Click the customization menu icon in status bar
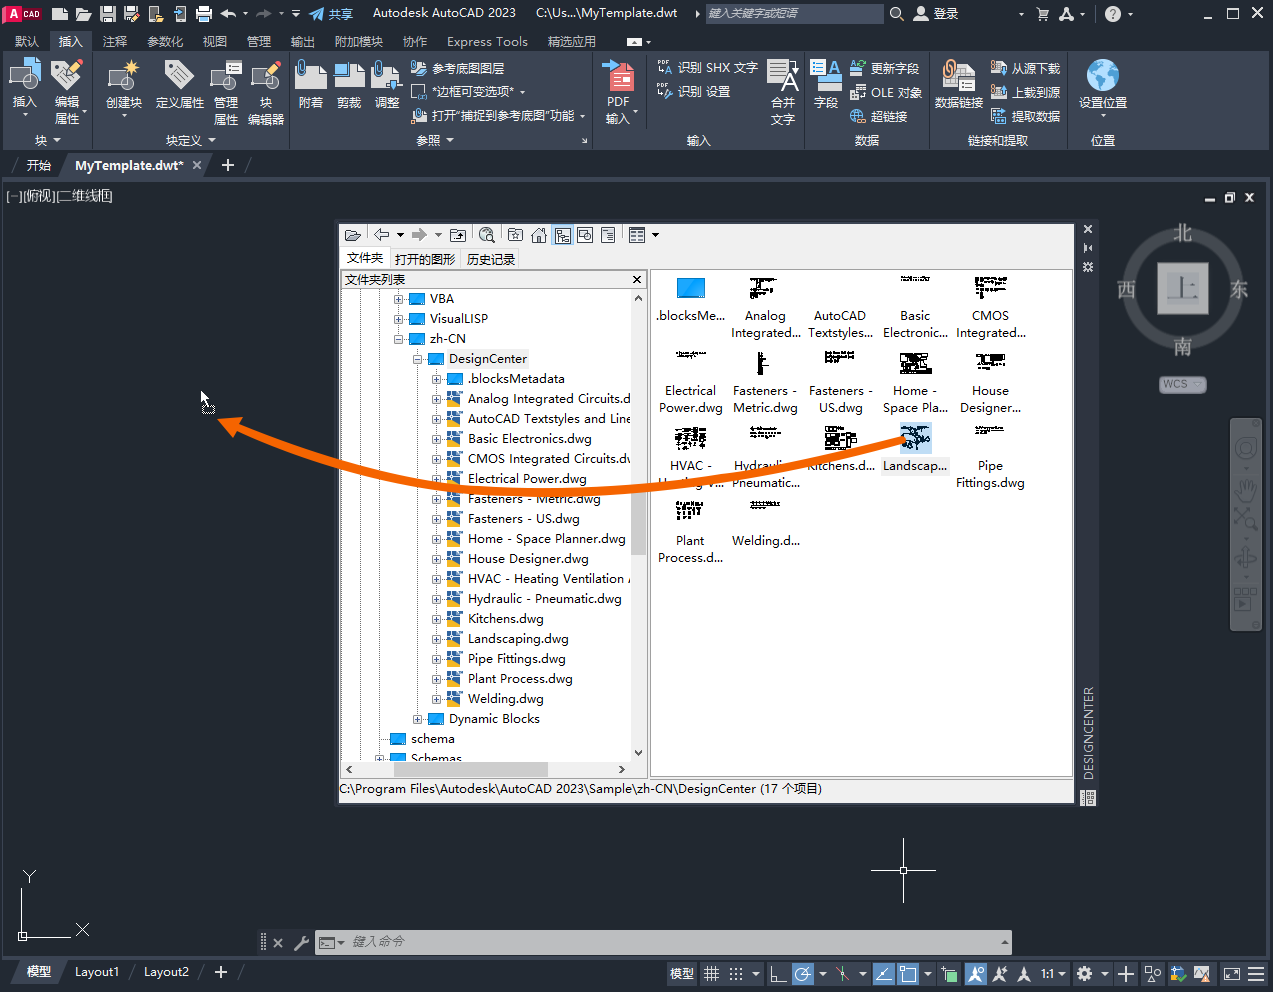 (x=1256, y=973)
